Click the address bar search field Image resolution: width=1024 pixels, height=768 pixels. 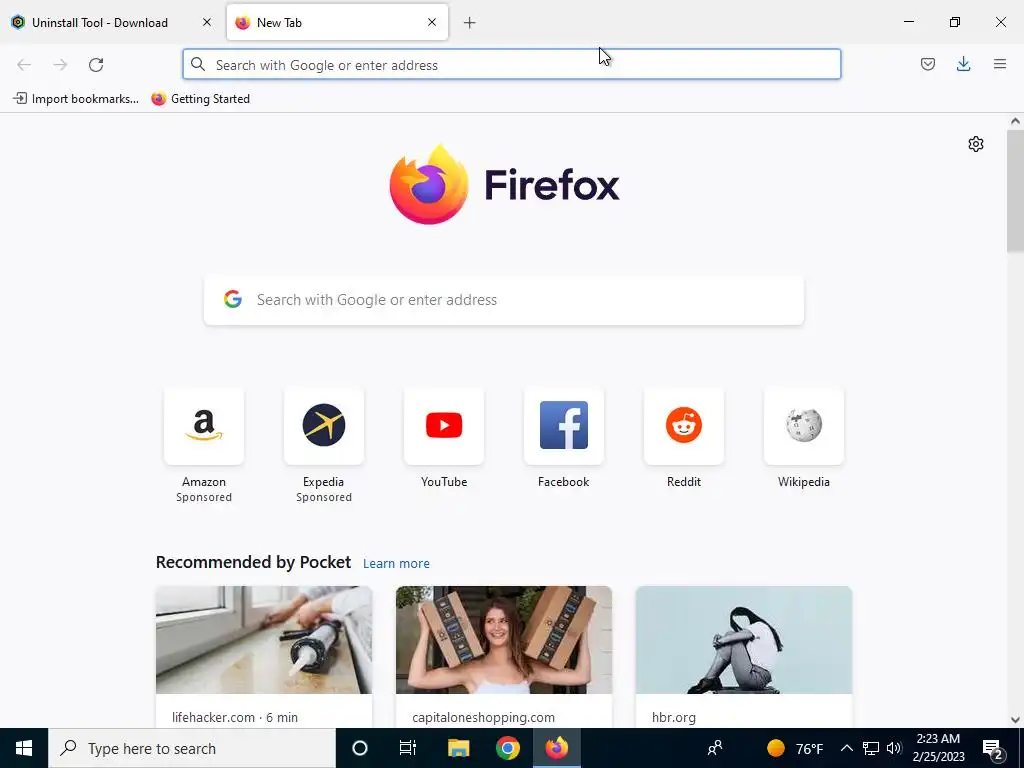(x=511, y=65)
